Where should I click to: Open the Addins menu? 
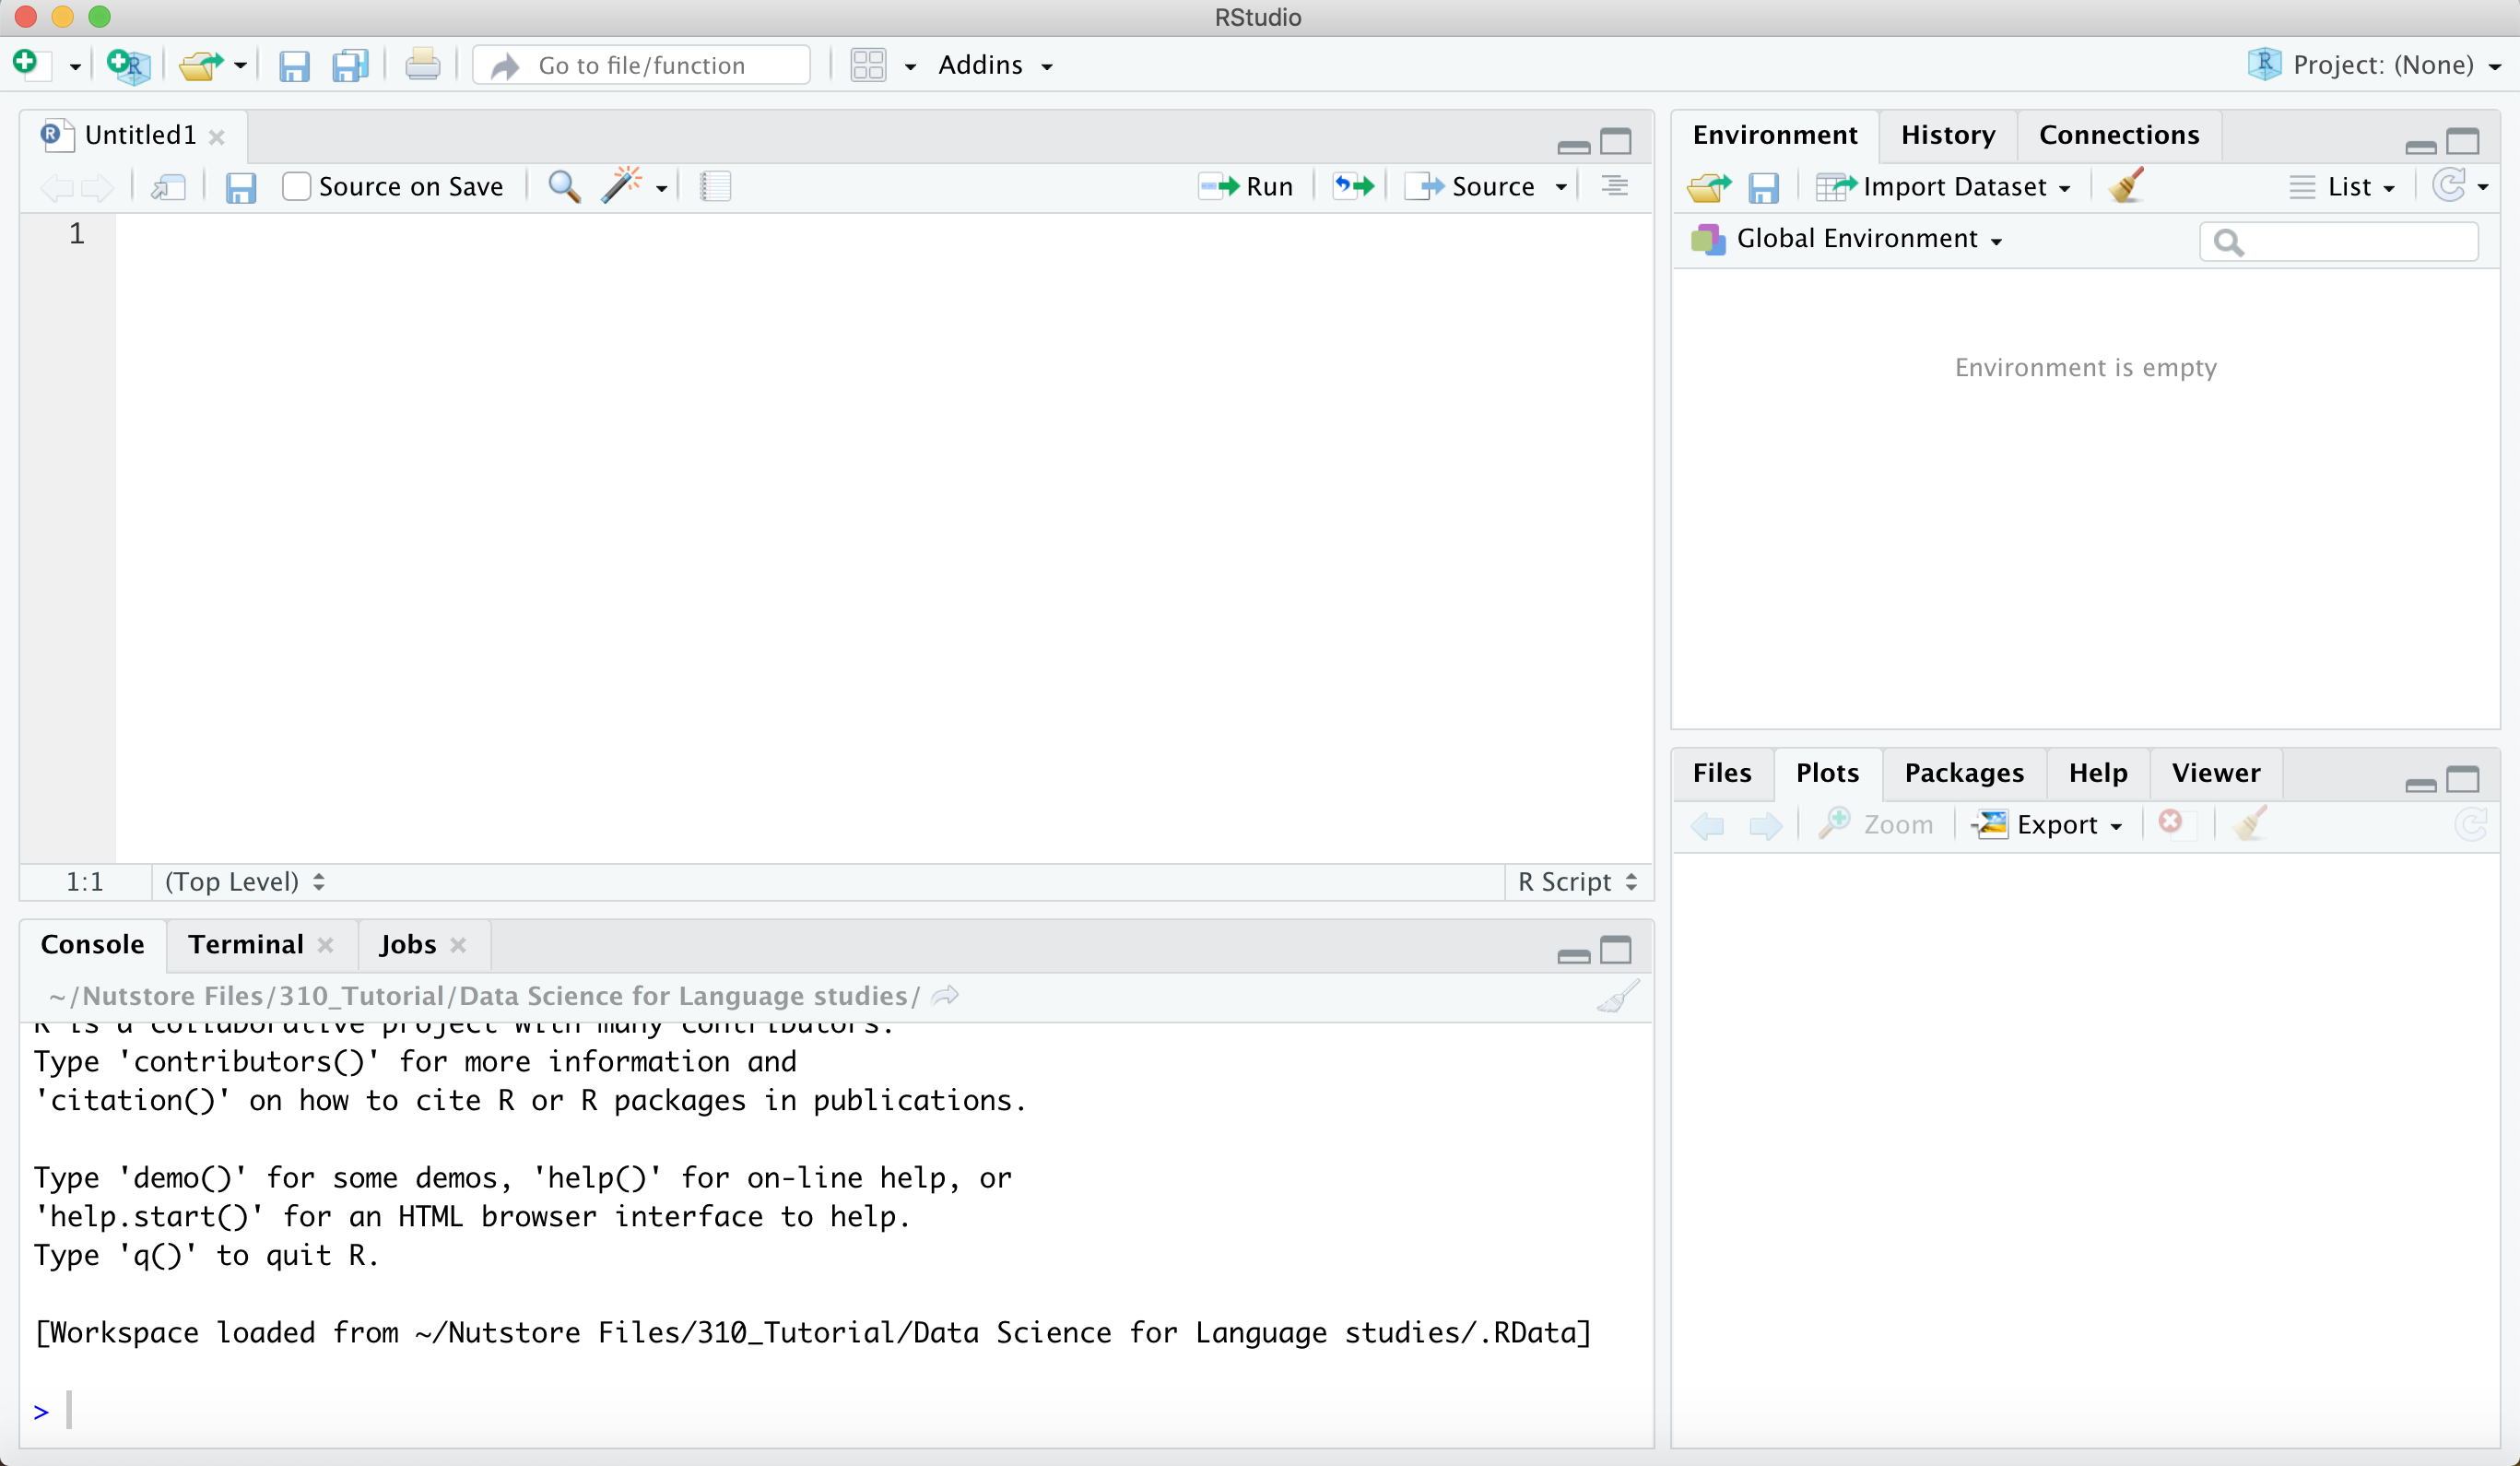point(995,65)
